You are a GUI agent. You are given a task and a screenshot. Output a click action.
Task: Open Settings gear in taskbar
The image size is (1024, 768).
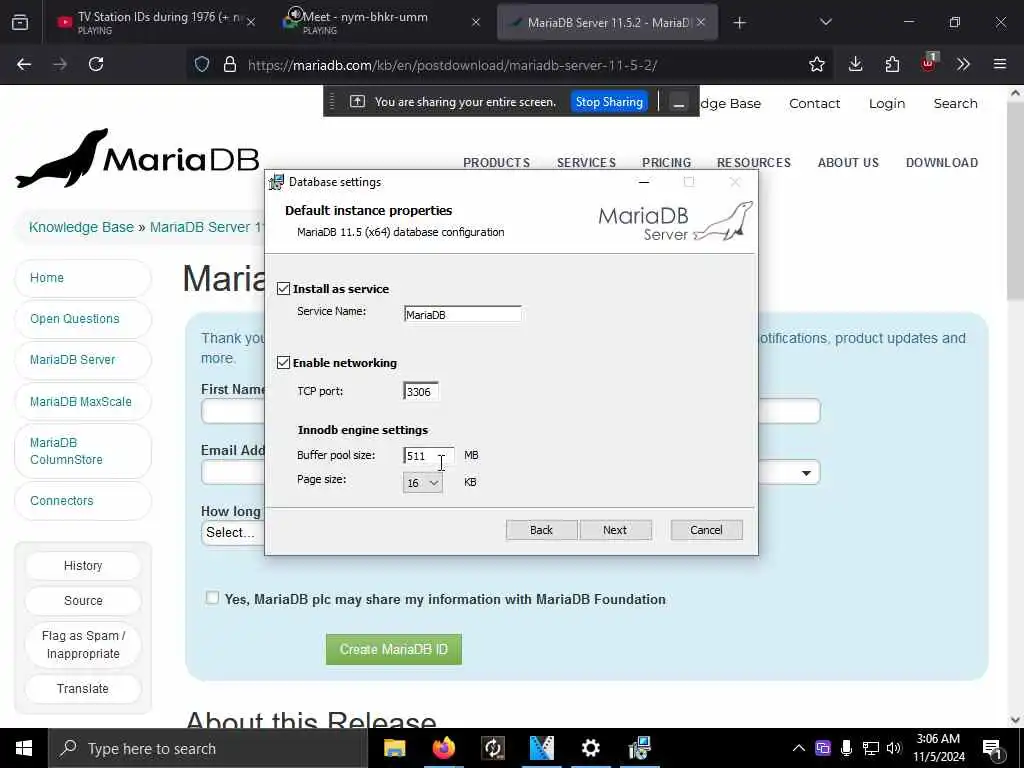590,748
